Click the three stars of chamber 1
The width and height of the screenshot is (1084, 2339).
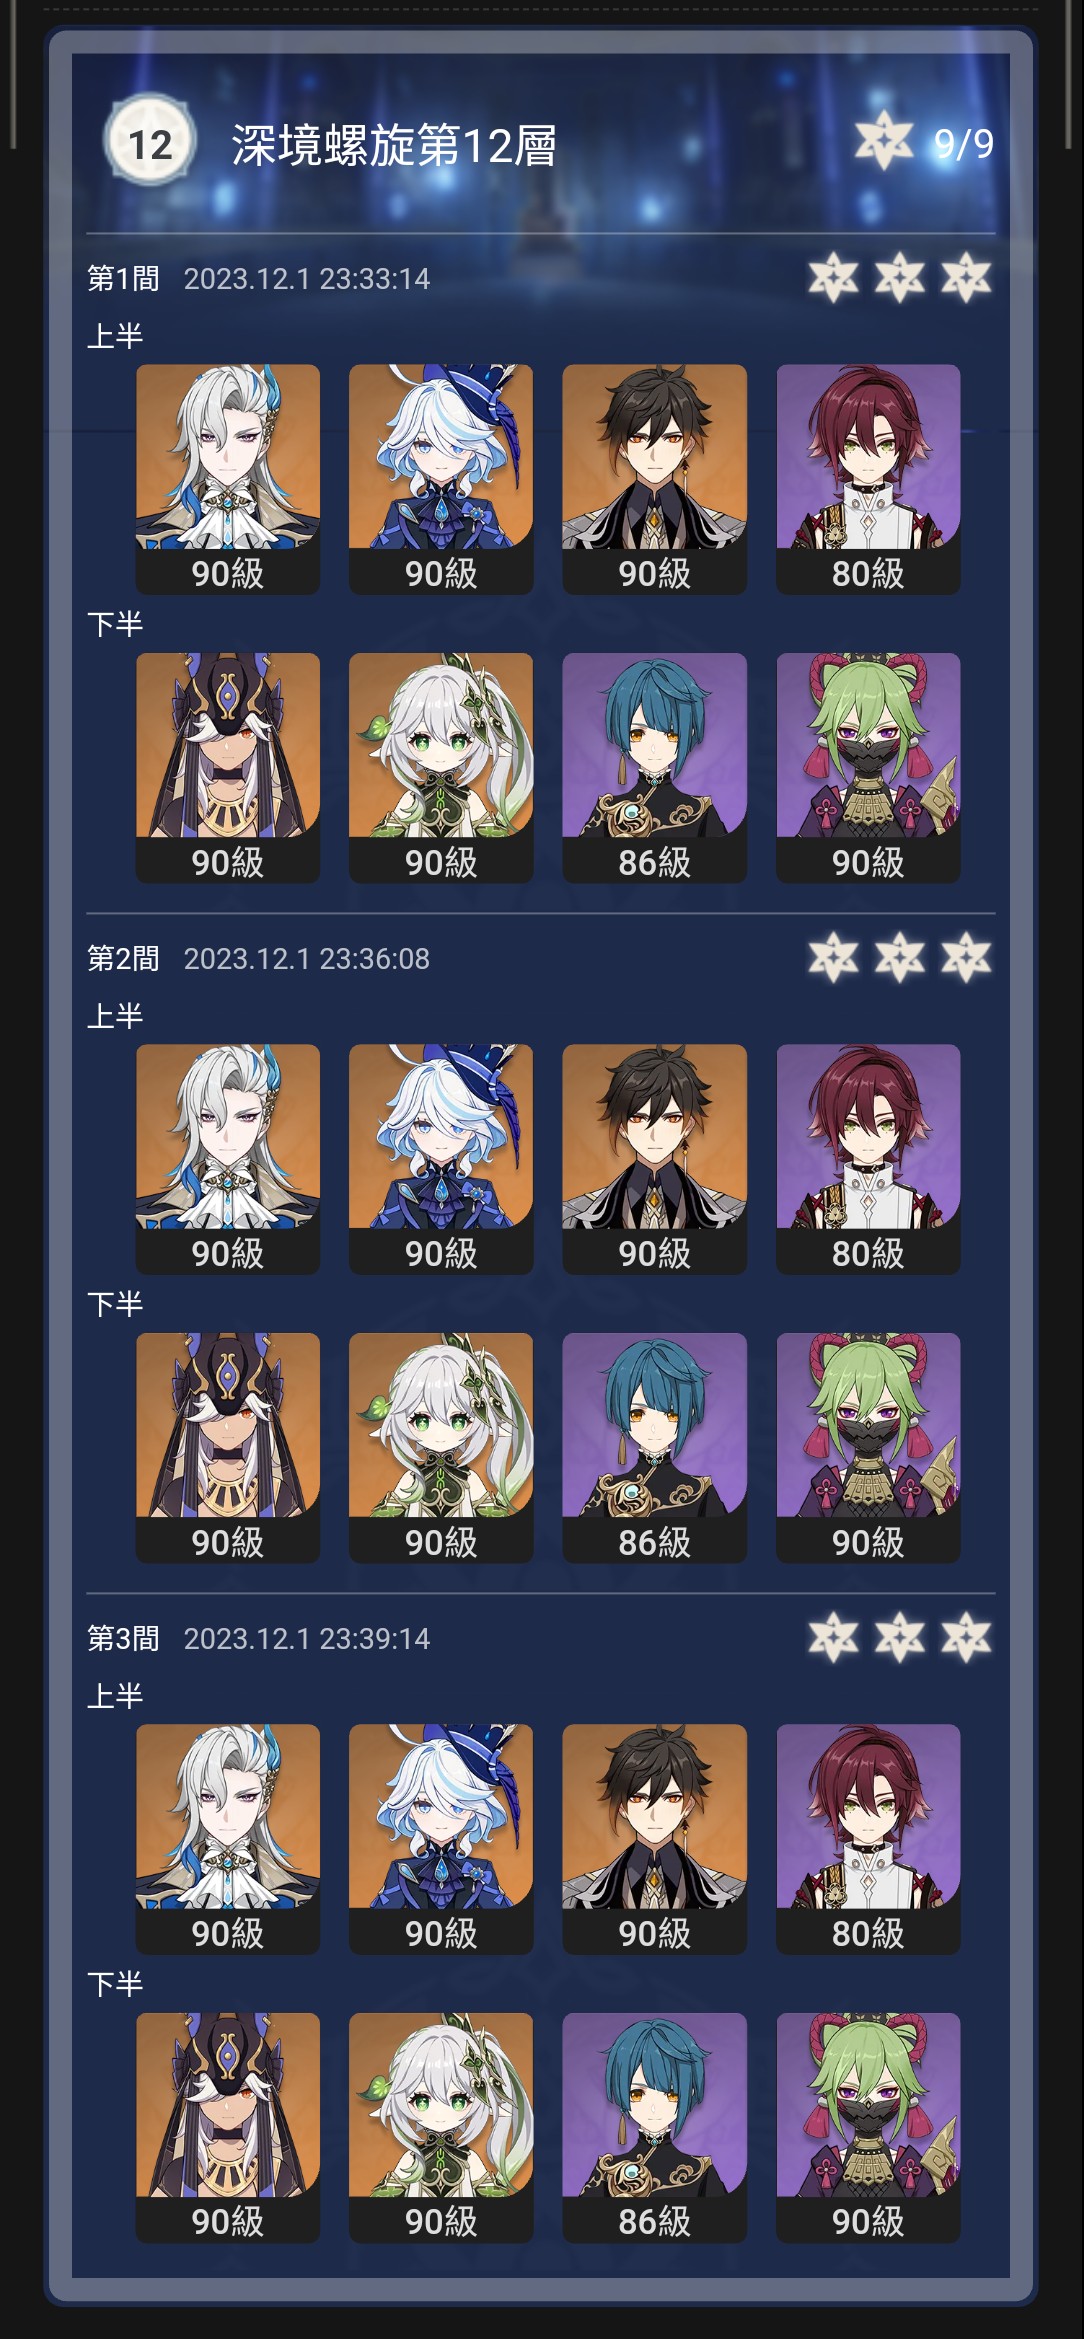click(x=900, y=278)
